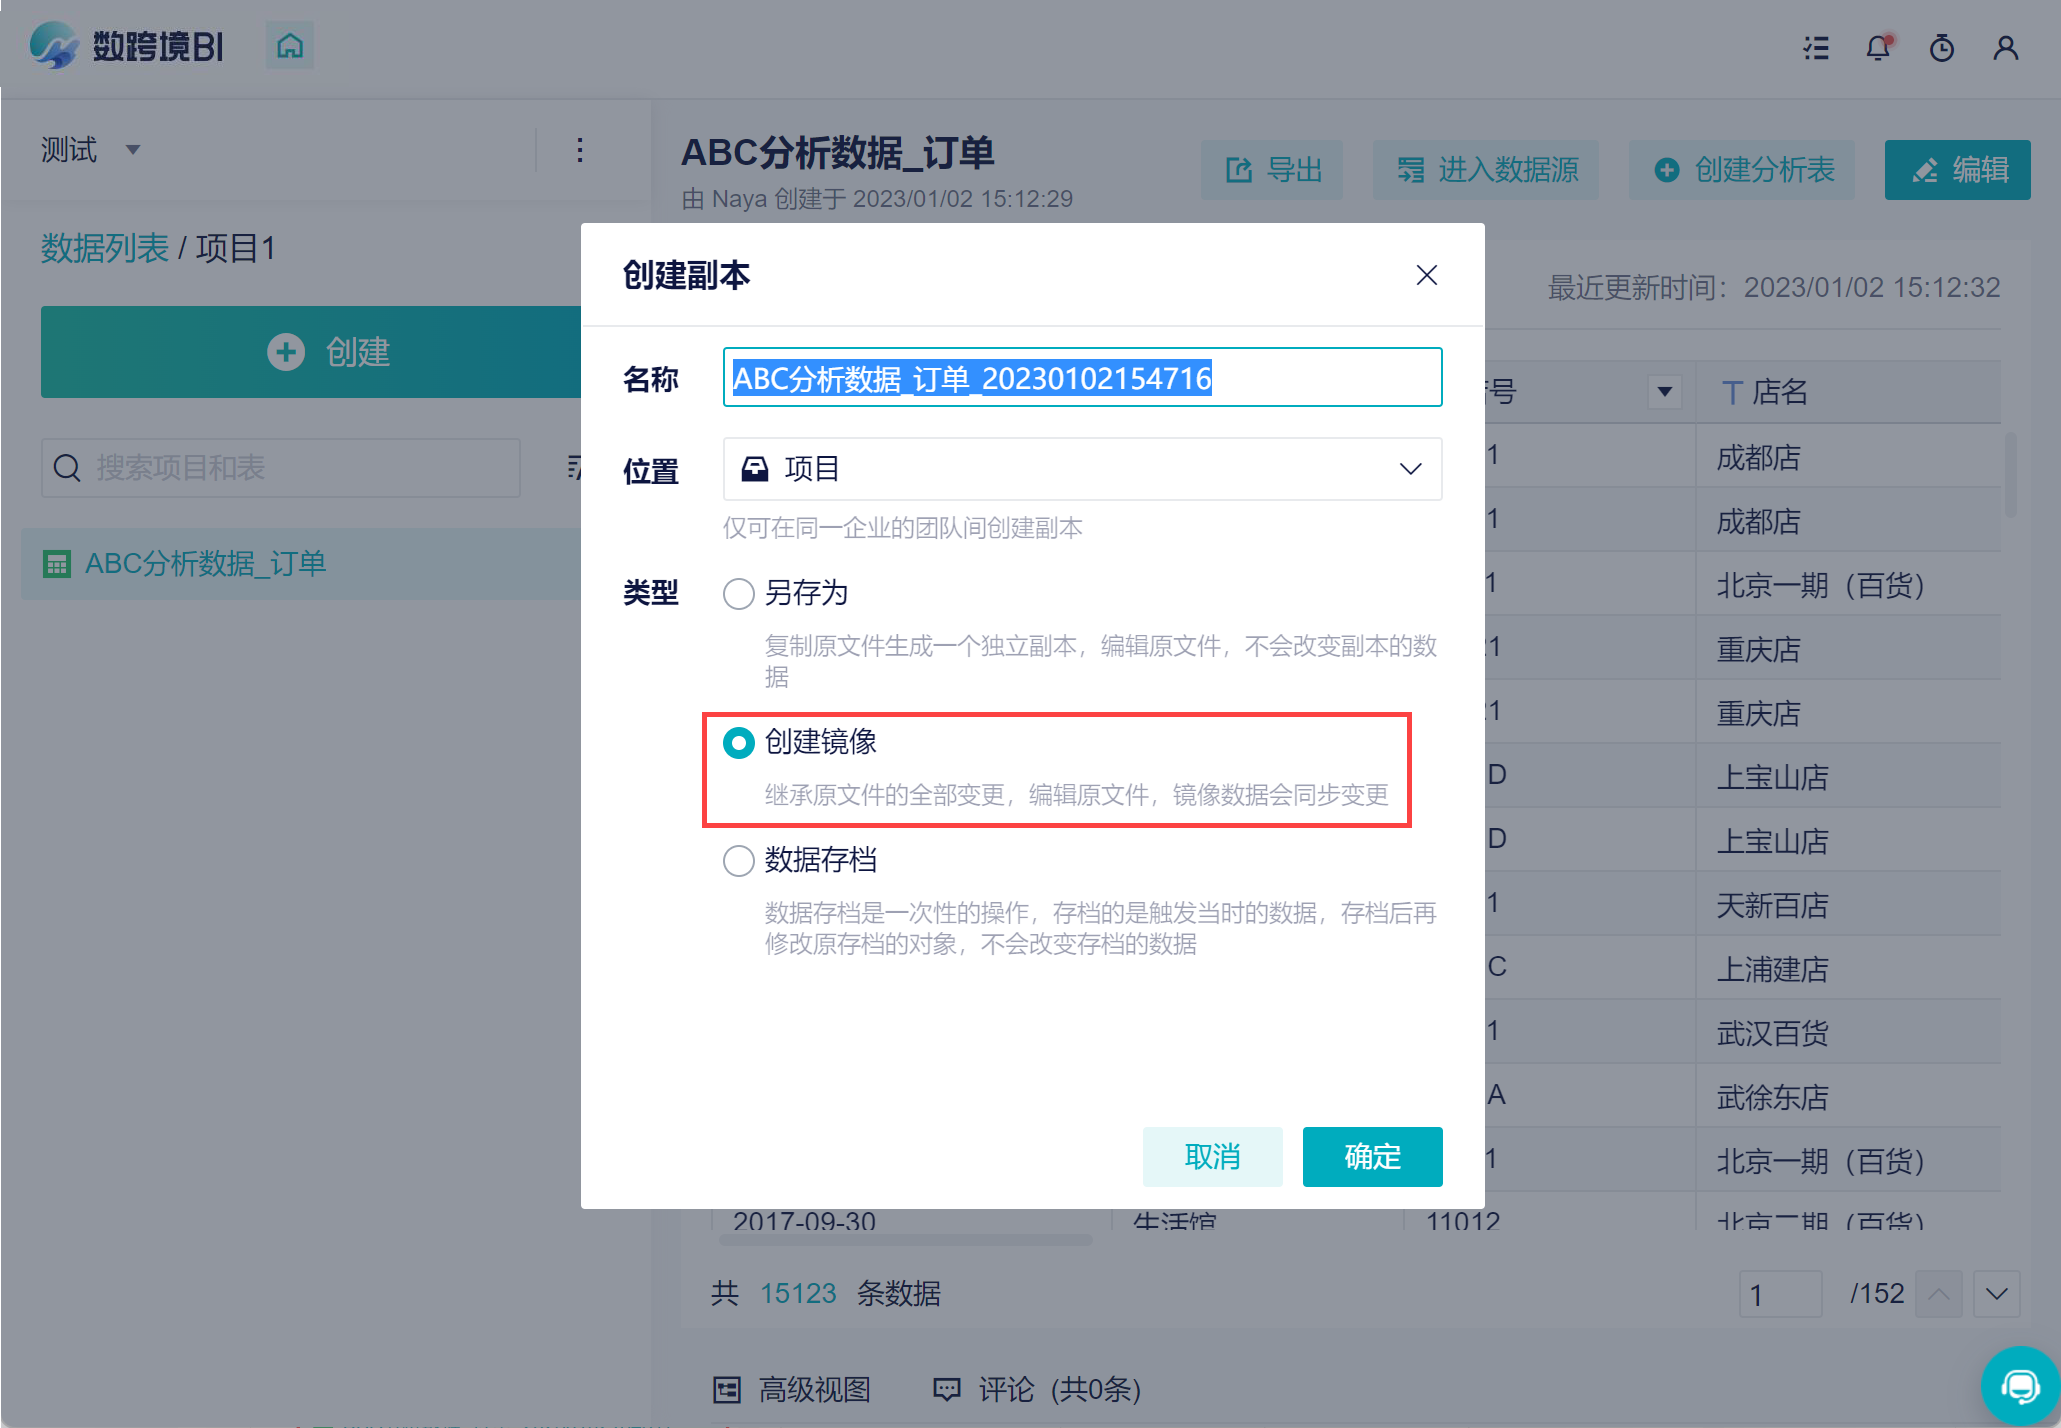2061x1428 pixels.
Task: Click the three-dot more options icon
Action: (x=580, y=150)
